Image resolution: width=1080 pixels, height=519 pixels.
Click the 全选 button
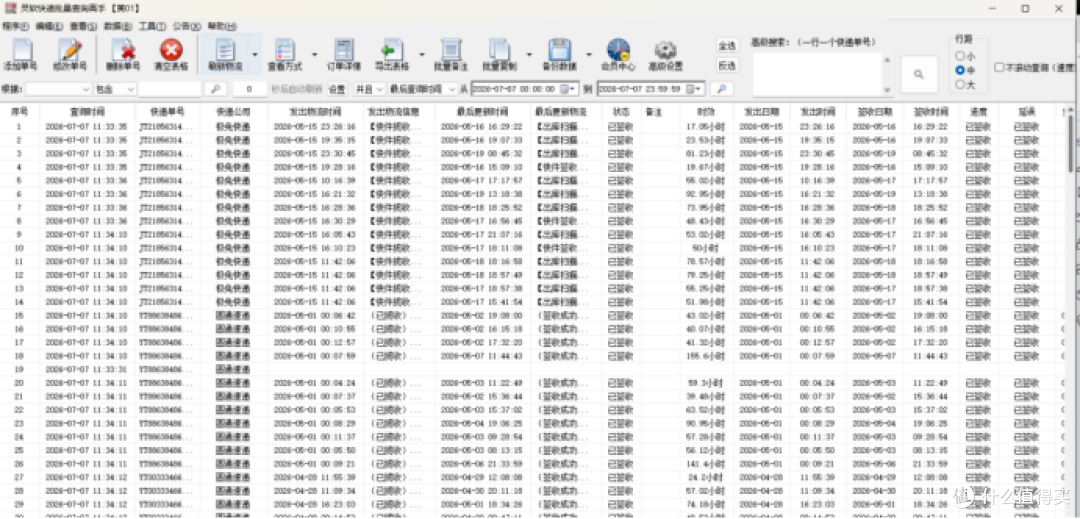tap(727, 45)
